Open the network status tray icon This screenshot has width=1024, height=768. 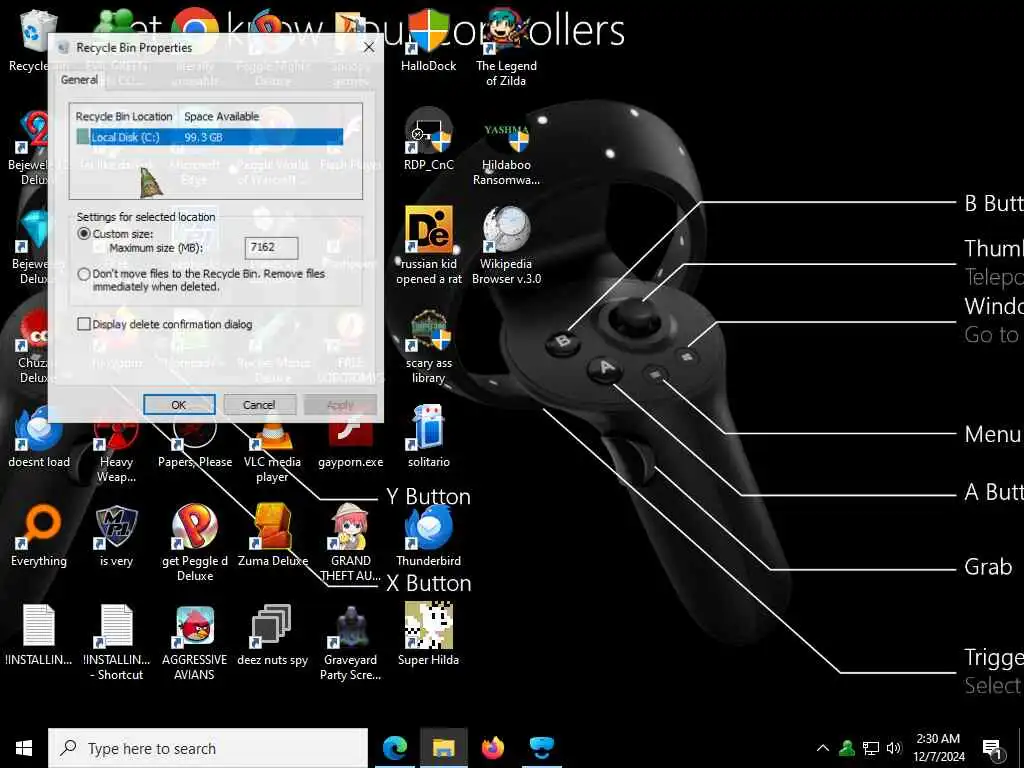[871, 748]
